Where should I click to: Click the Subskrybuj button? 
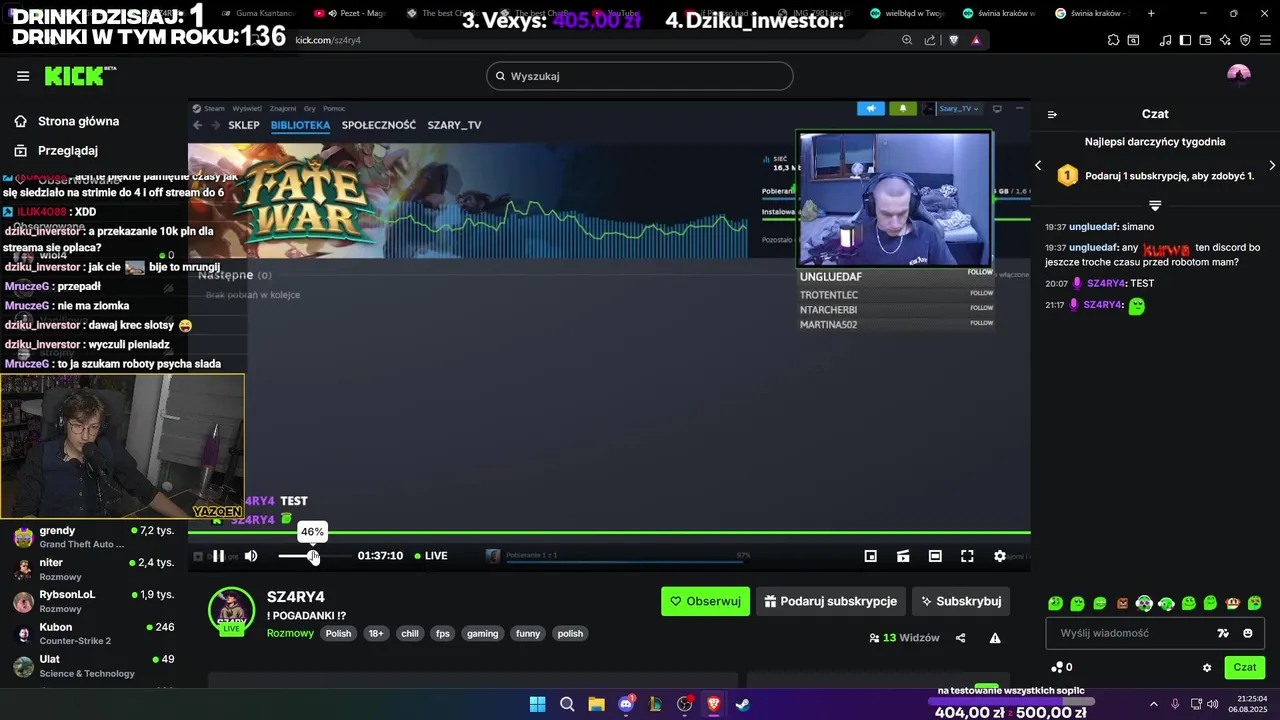pyautogui.click(x=960, y=601)
